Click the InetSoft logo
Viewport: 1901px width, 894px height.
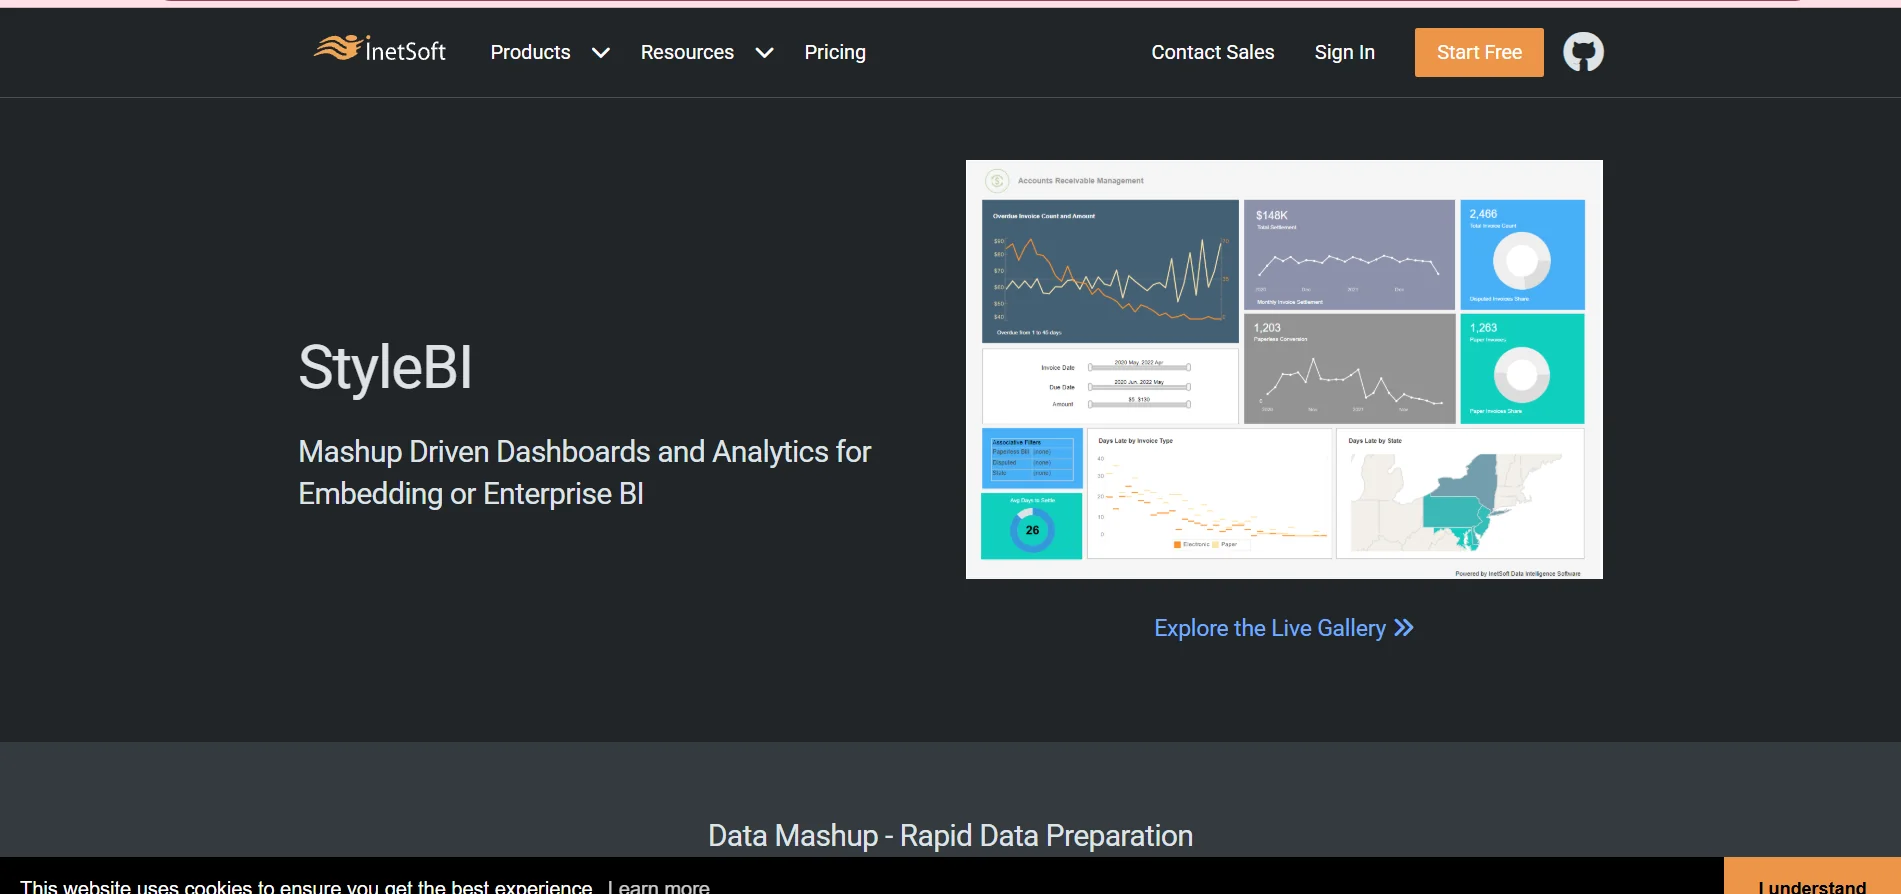point(380,49)
